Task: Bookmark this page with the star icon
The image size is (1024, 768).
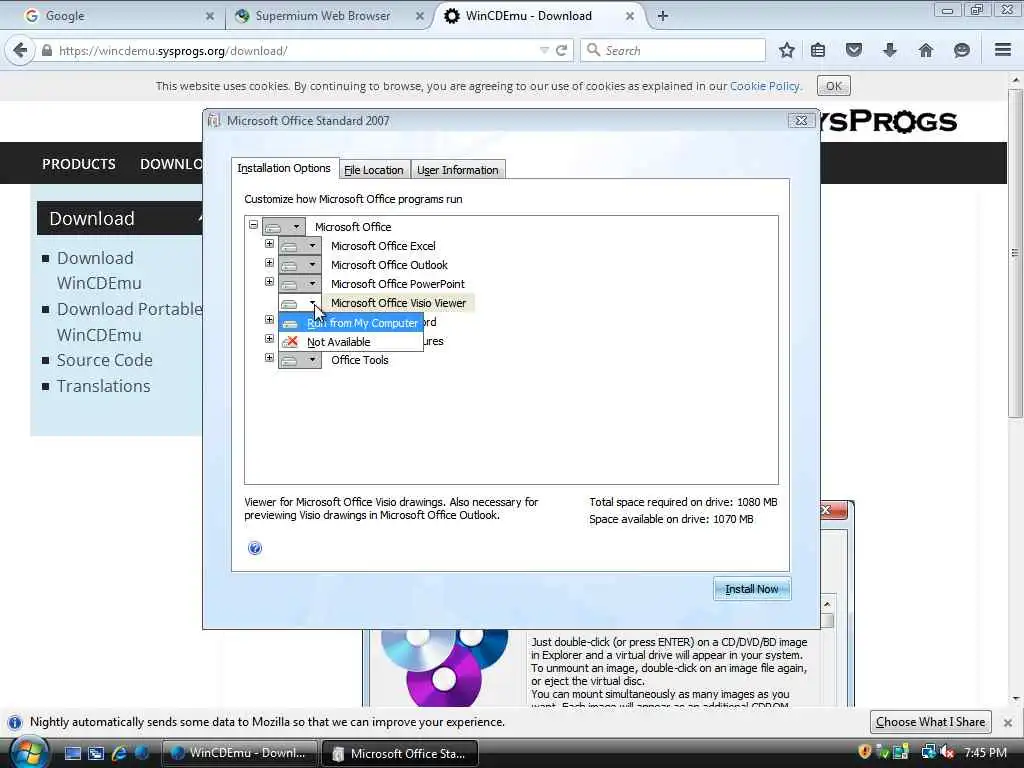Action: point(787,50)
